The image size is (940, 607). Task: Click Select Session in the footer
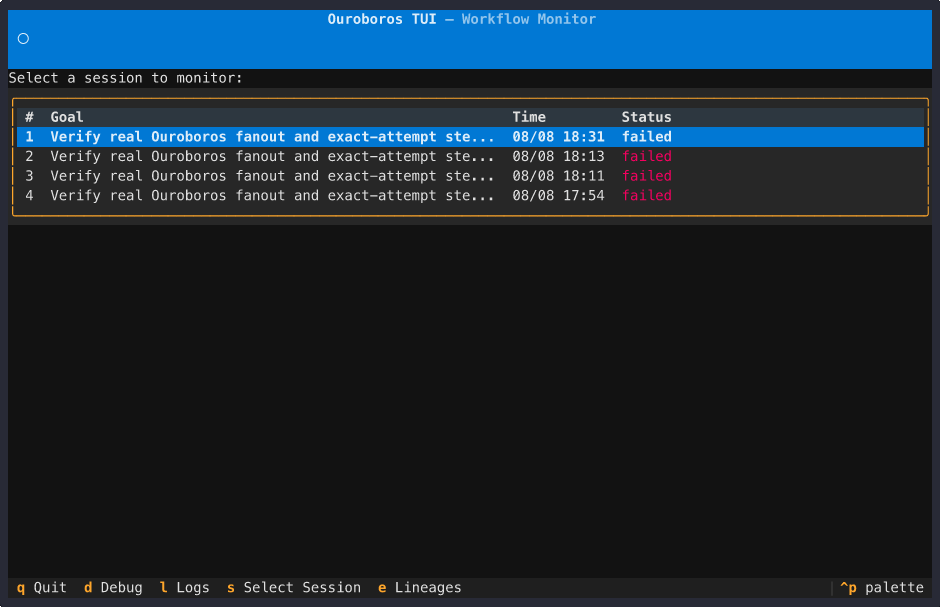click(294, 587)
